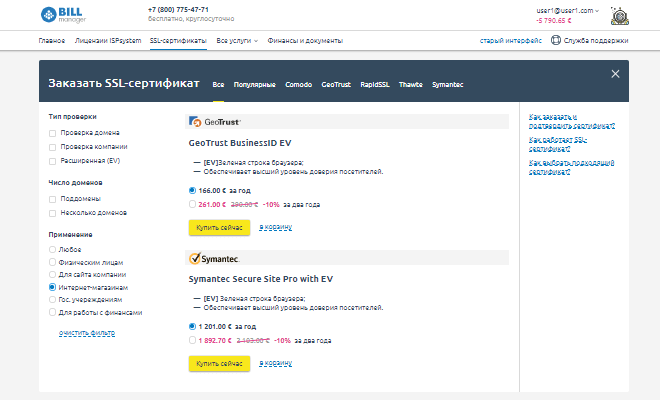Open the user1@user1.com account dropdown
Screen dimensions: 660x400
[x=567, y=11]
